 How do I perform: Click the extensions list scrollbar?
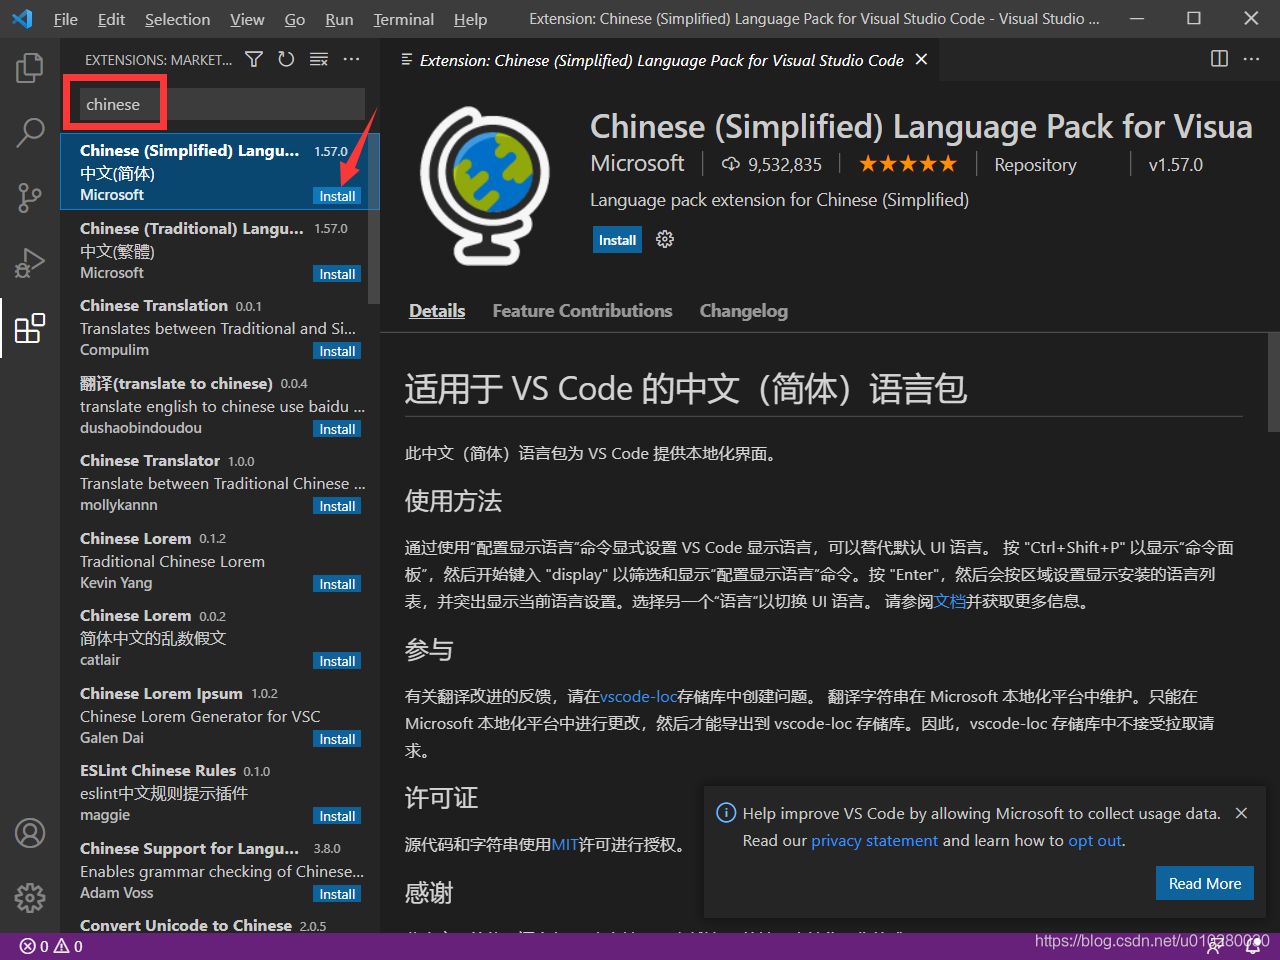[x=374, y=220]
